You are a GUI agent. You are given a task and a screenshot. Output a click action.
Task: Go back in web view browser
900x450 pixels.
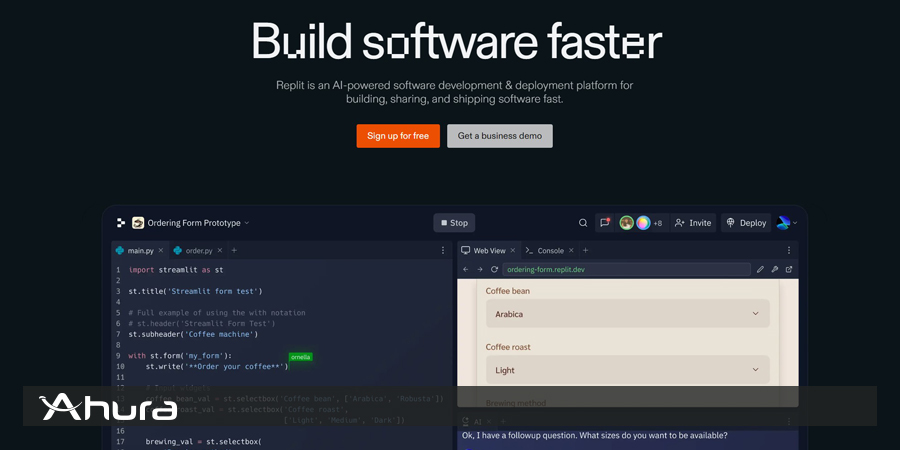pos(466,269)
